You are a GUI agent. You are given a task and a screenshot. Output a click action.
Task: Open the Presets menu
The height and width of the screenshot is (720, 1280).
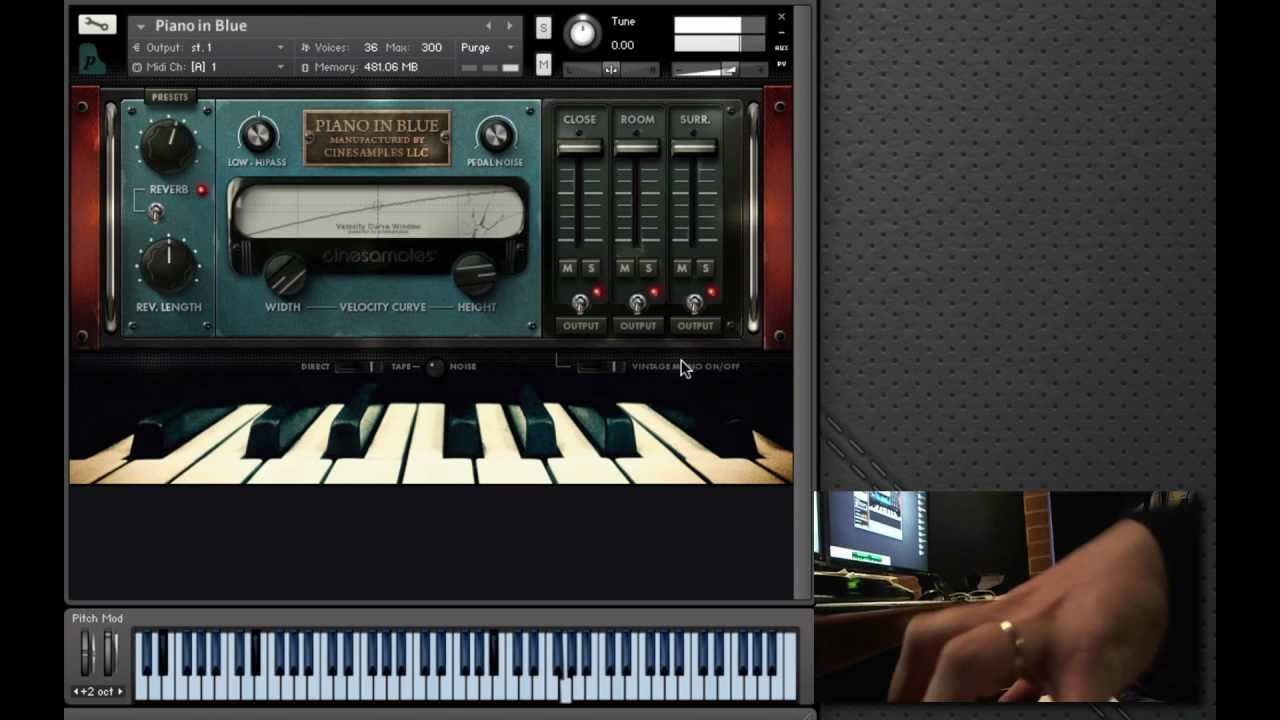[169, 97]
